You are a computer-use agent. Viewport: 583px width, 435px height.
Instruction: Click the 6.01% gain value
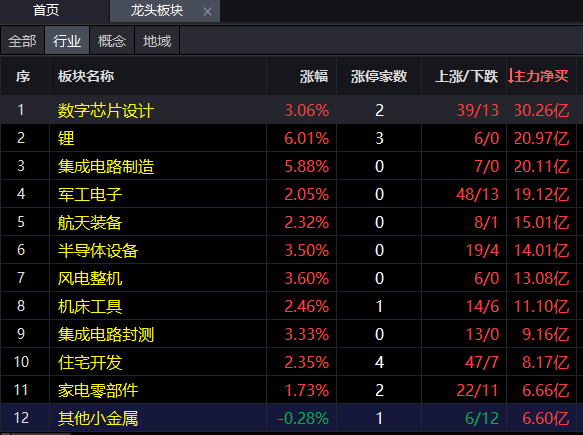[x=307, y=138]
